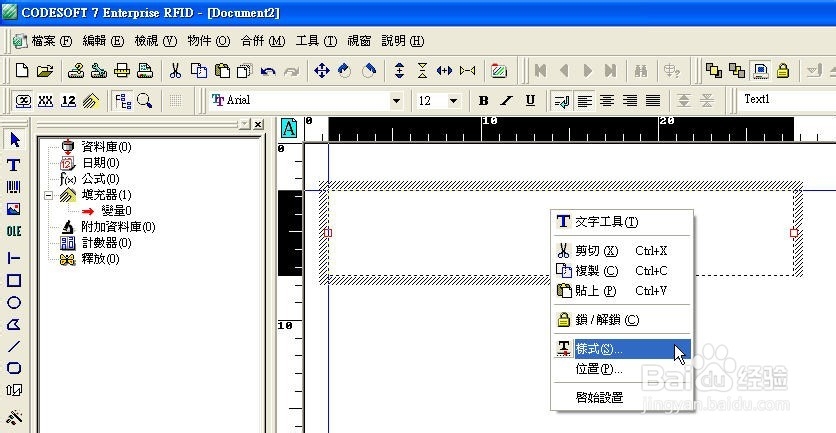Close the data sources side panel

pyautogui.click(x=258, y=124)
